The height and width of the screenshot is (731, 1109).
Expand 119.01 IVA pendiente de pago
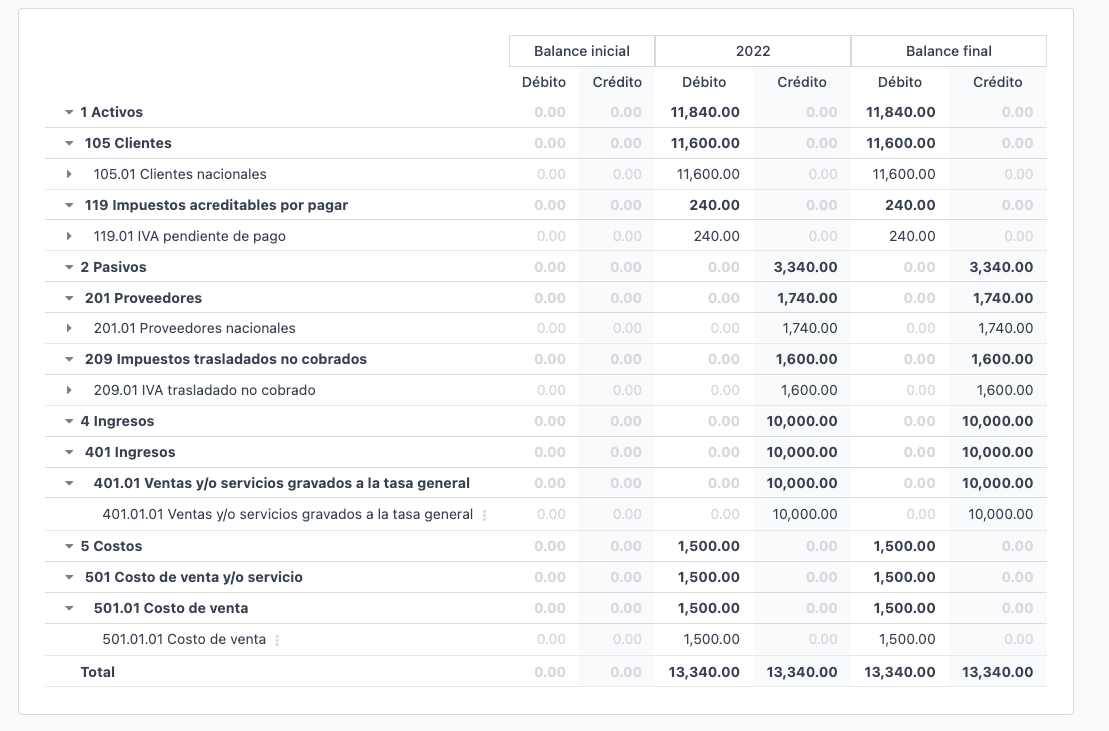(69, 237)
